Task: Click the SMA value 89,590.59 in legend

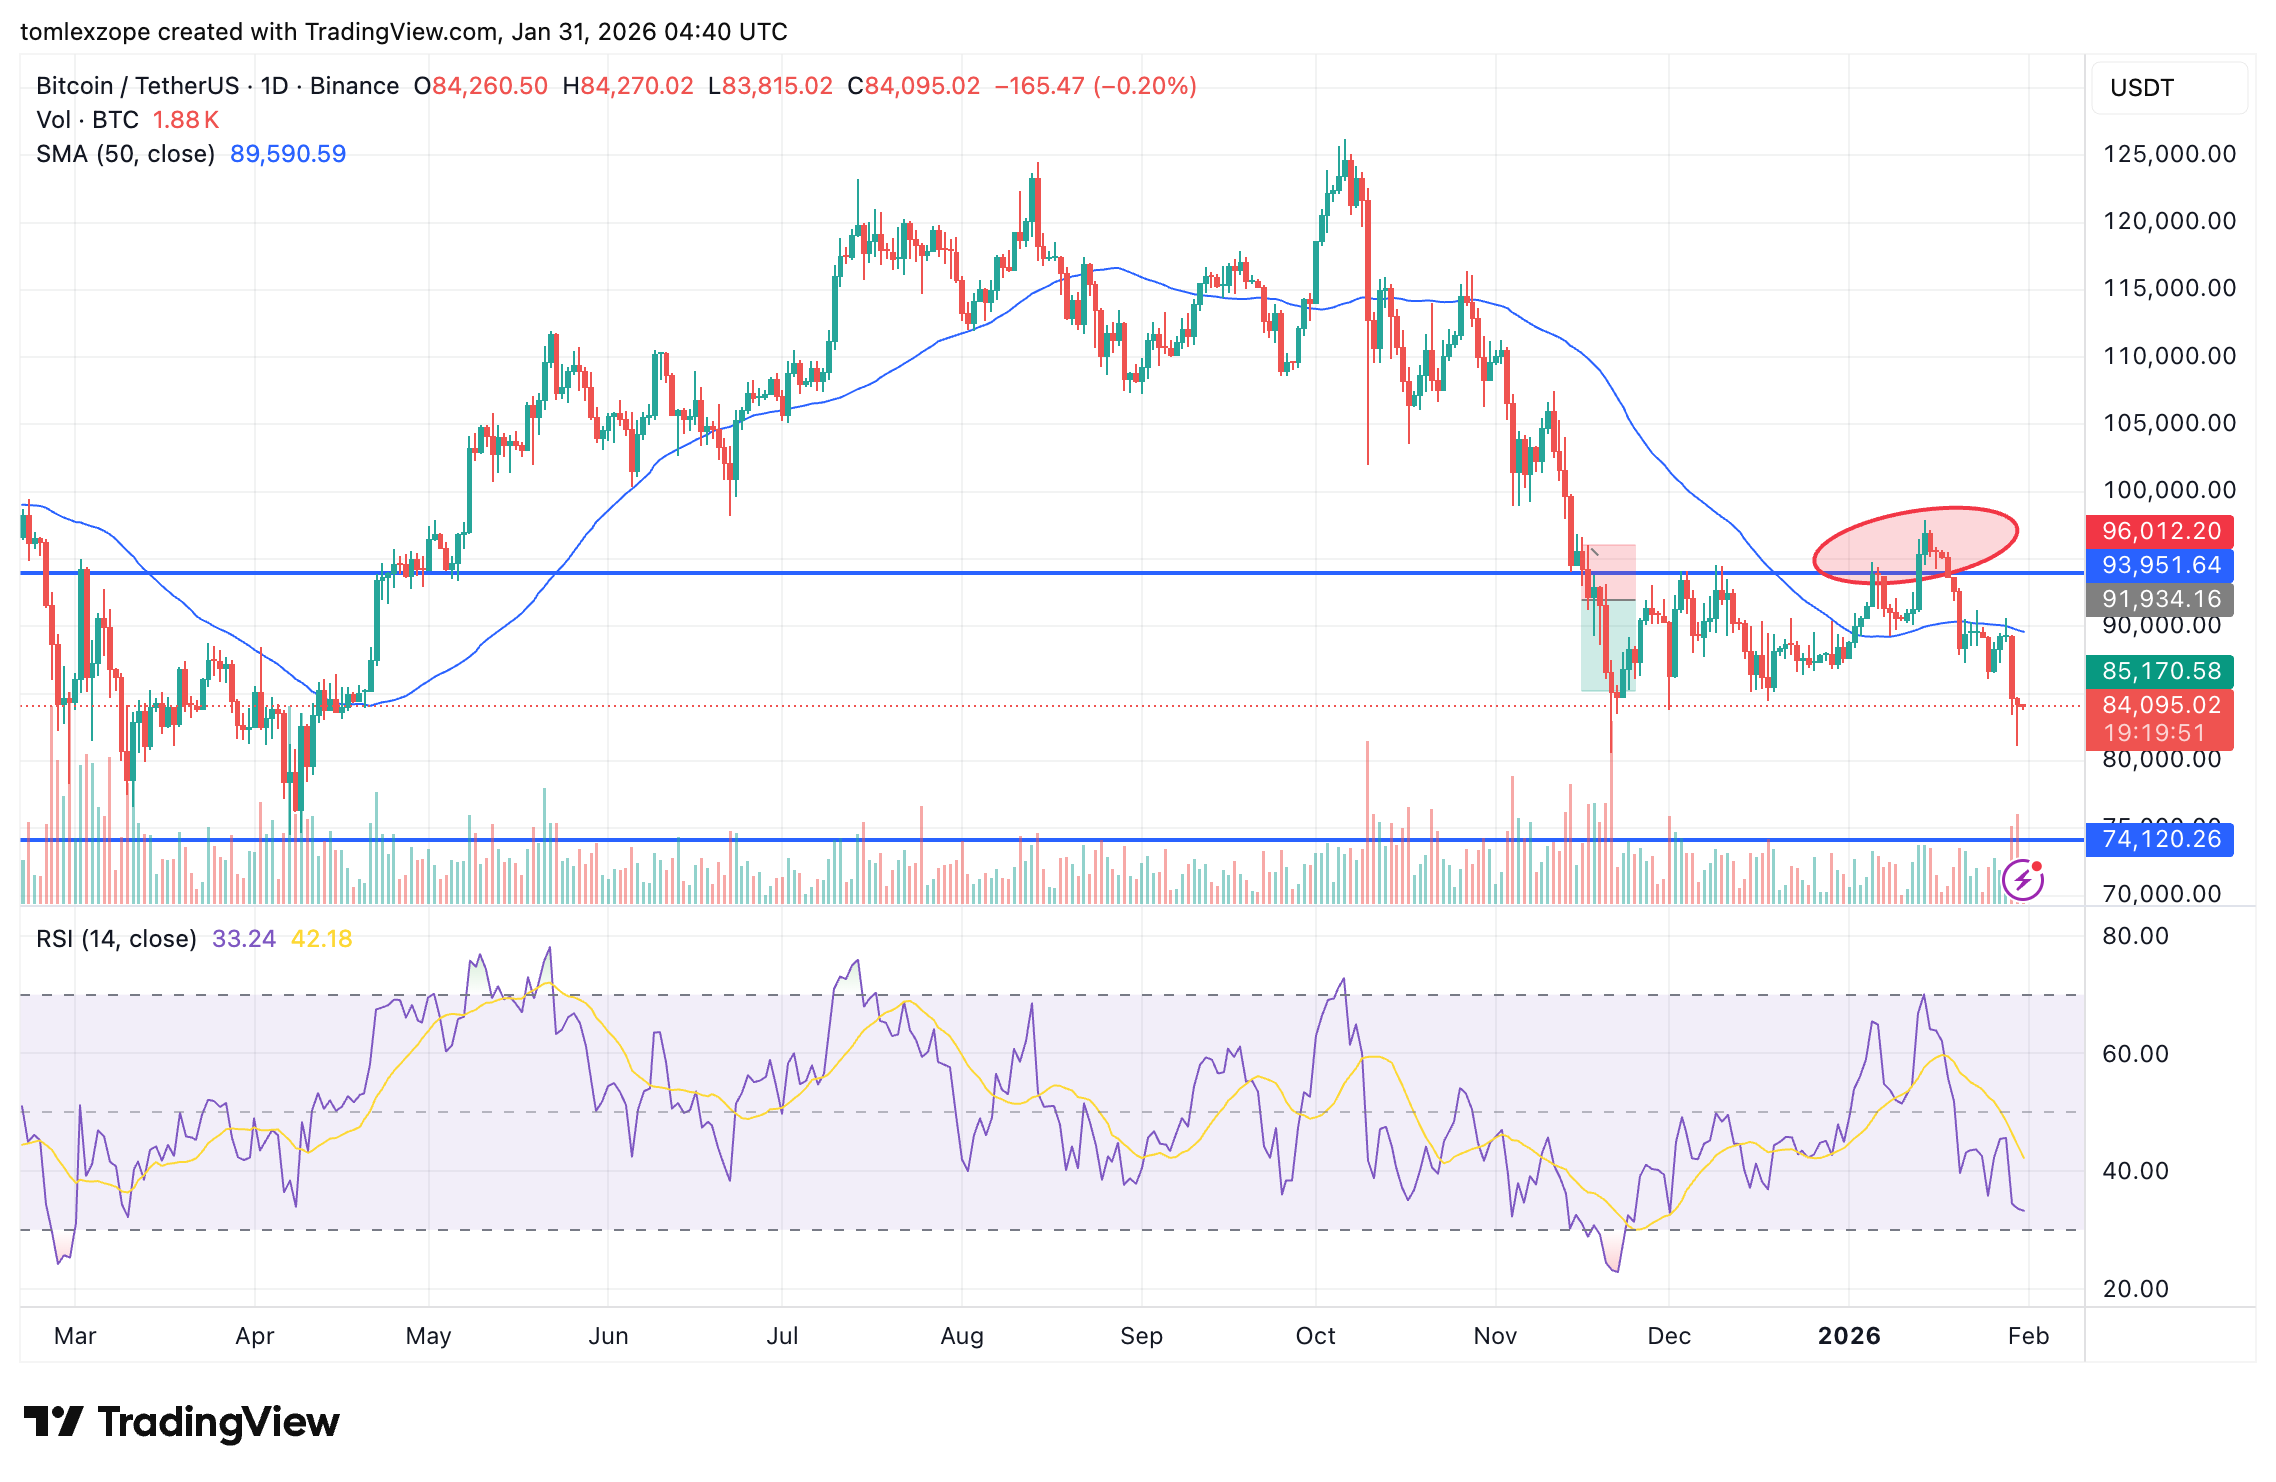Action: point(288,154)
